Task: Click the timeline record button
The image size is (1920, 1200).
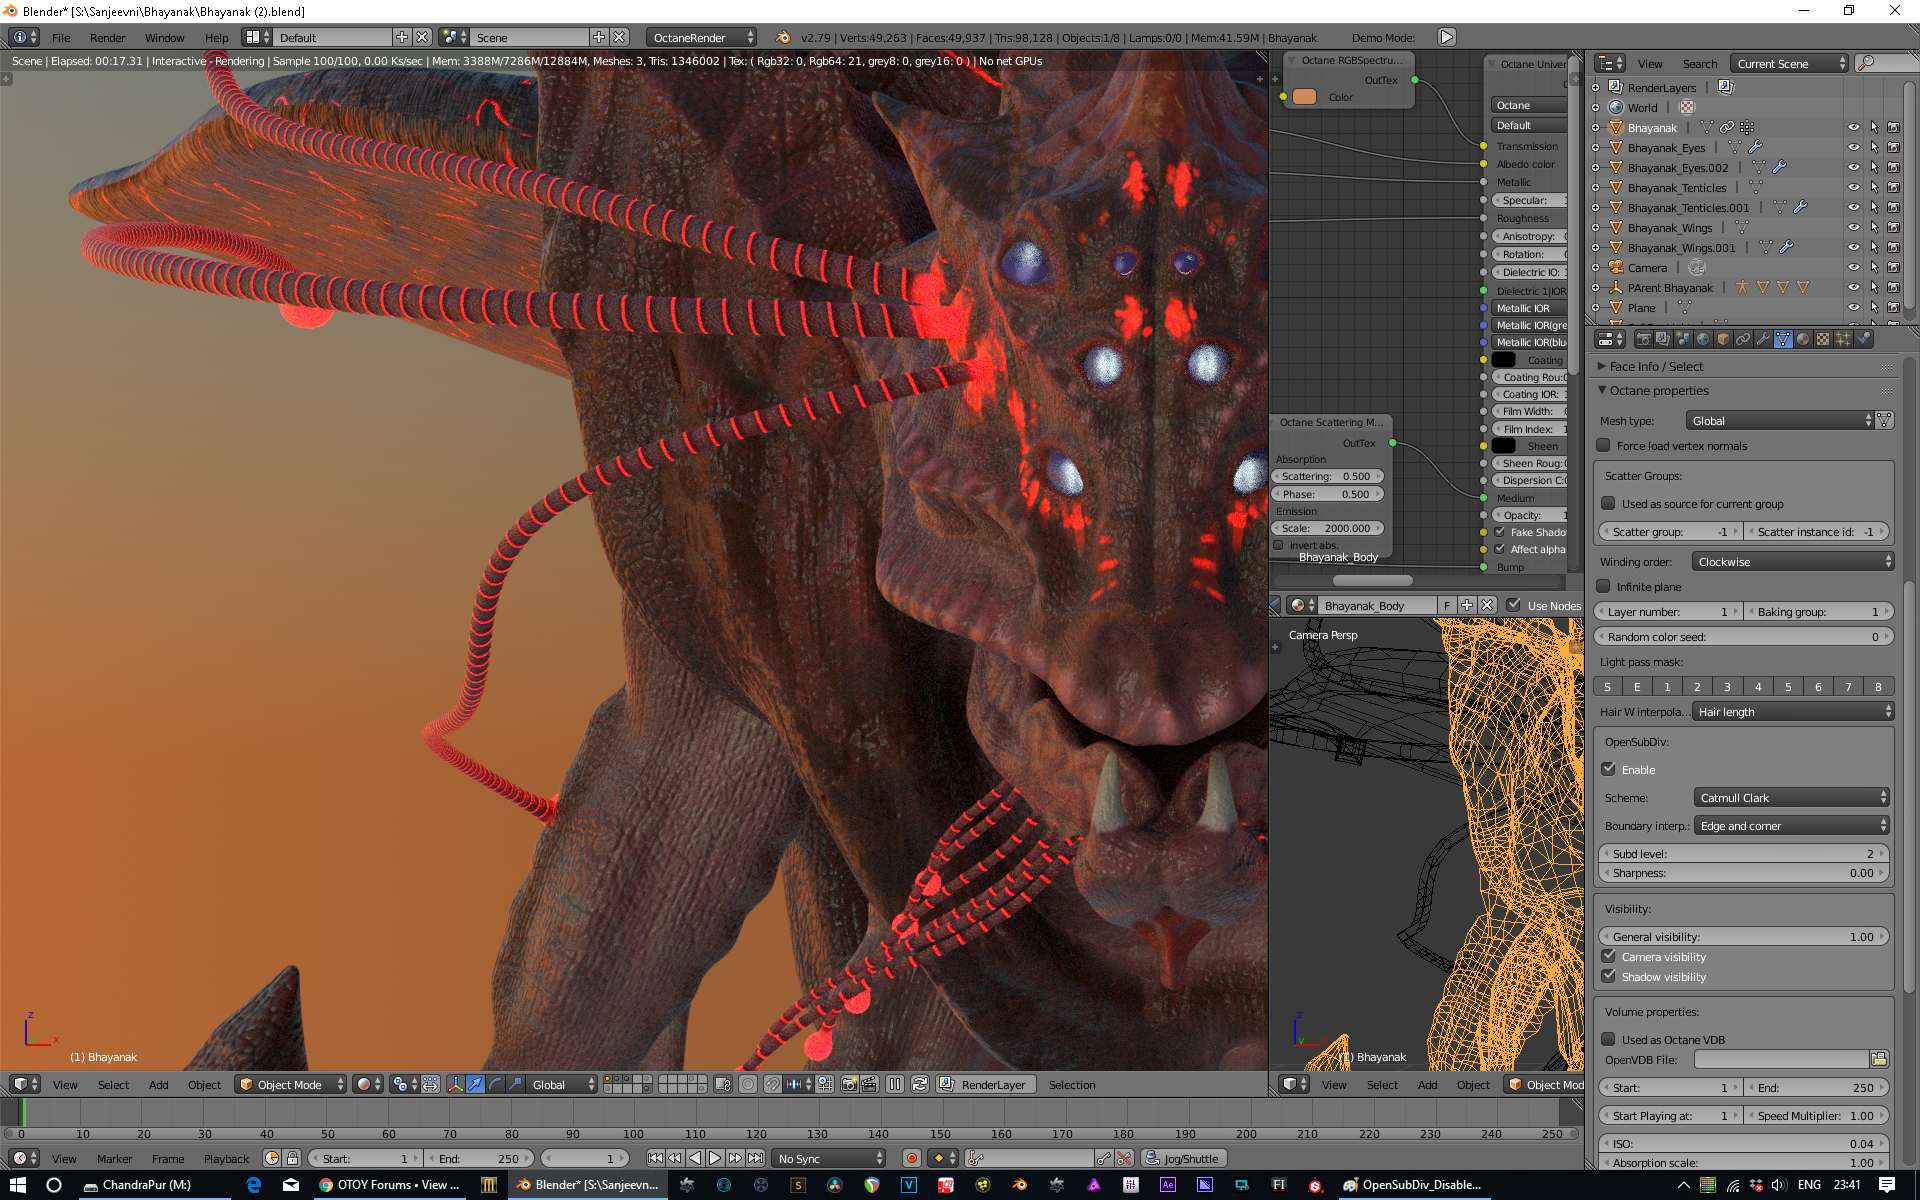Action: click(x=911, y=1158)
